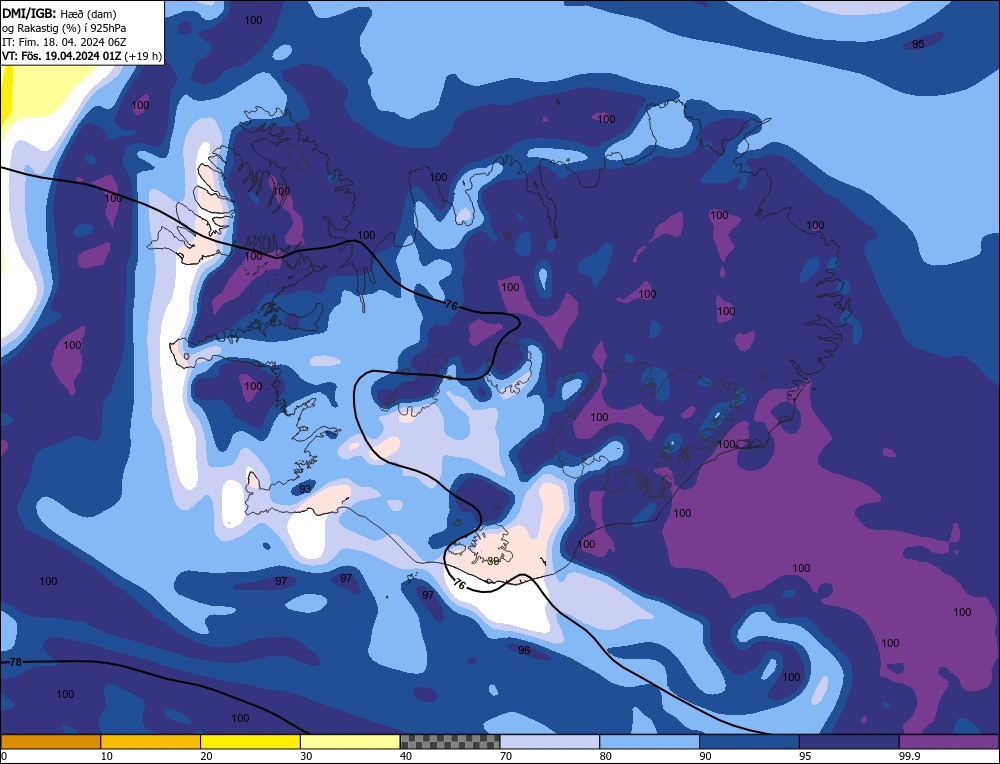The height and width of the screenshot is (764, 1000).
Task: Click the lavender 70–80 legend swatch
Action: (x=550, y=741)
